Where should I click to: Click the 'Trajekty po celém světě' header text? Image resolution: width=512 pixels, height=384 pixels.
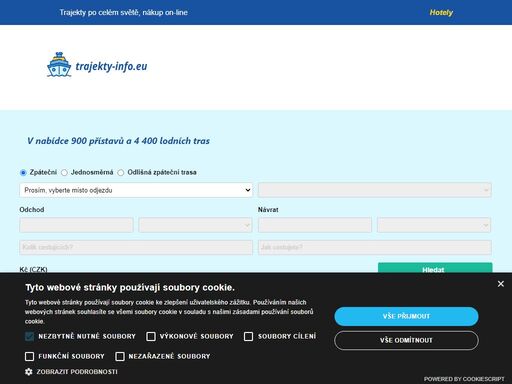tap(124, 13)
